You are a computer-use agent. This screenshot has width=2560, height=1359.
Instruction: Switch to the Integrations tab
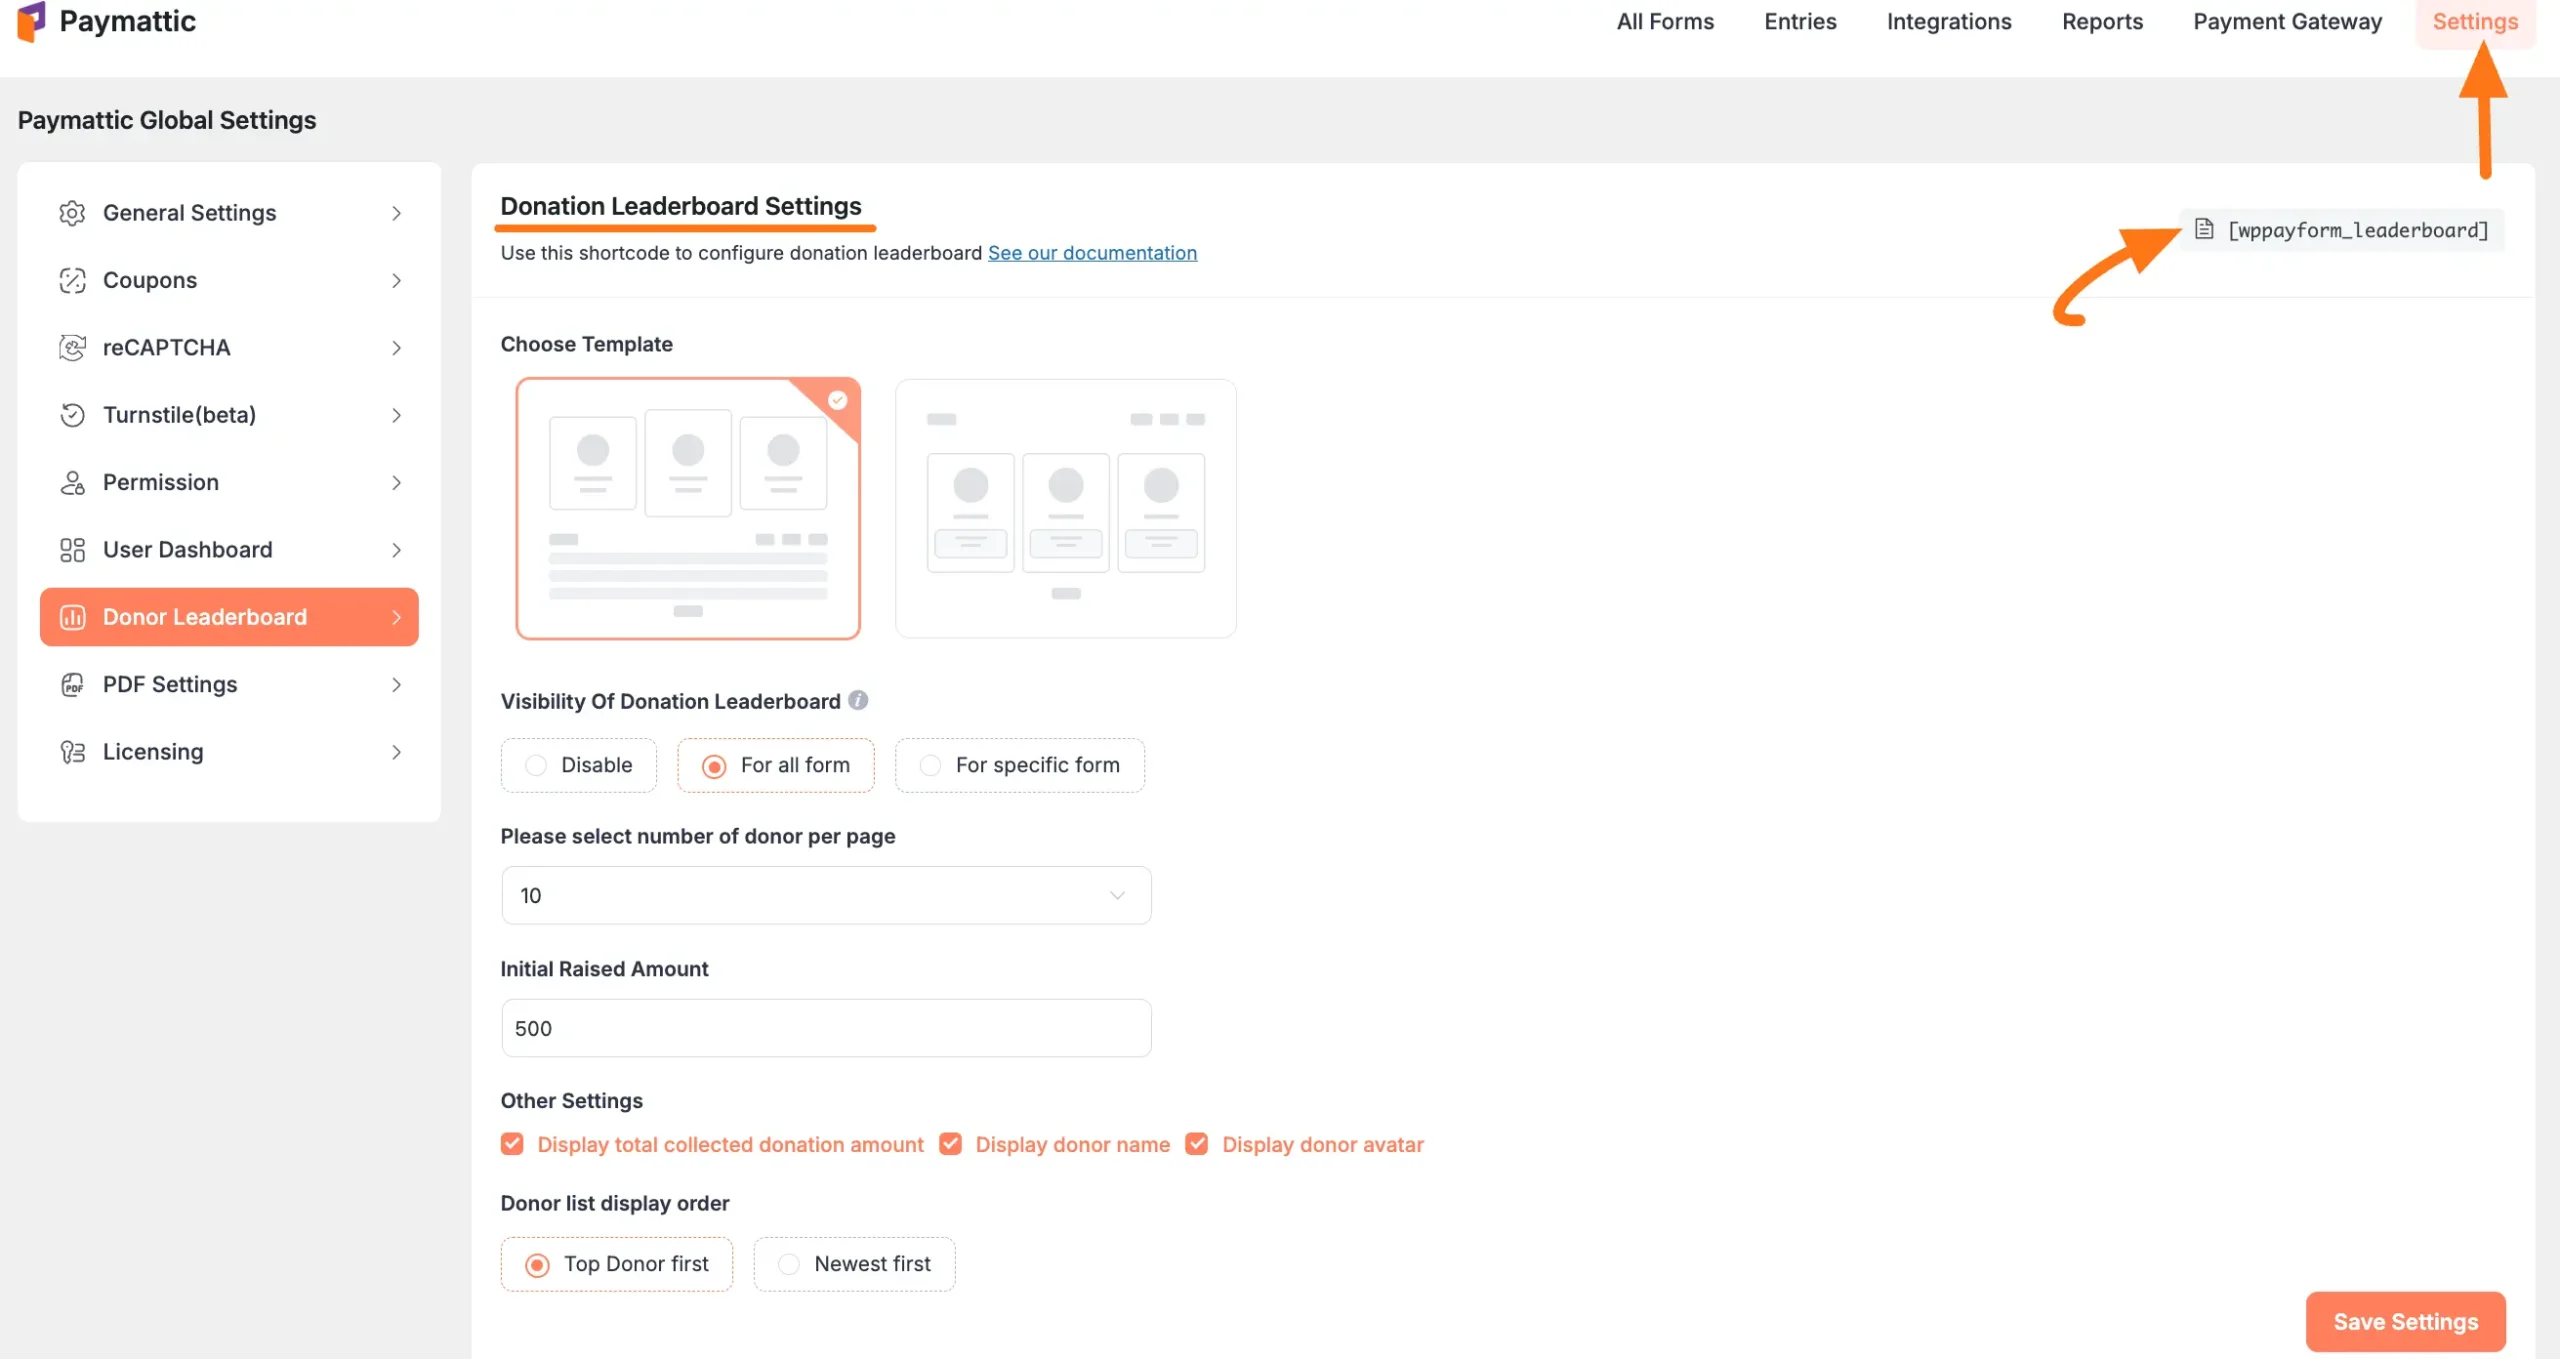(1949, 21)
